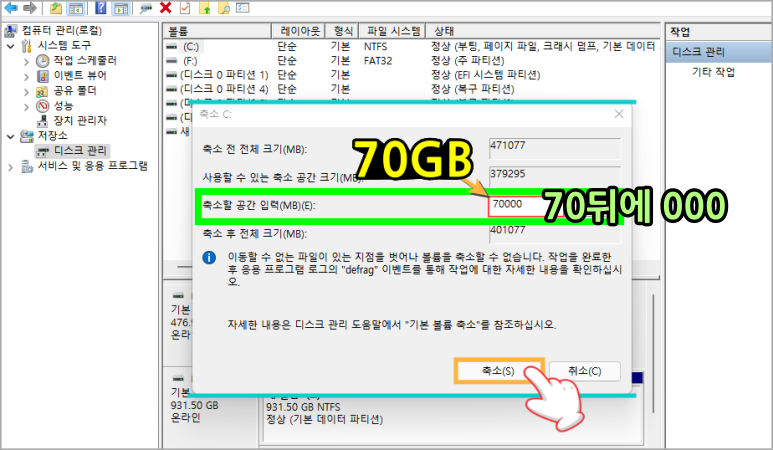Click the 장치 관리자 icon
This screenshot has height=450, width=773.
(x=43, y=121)
